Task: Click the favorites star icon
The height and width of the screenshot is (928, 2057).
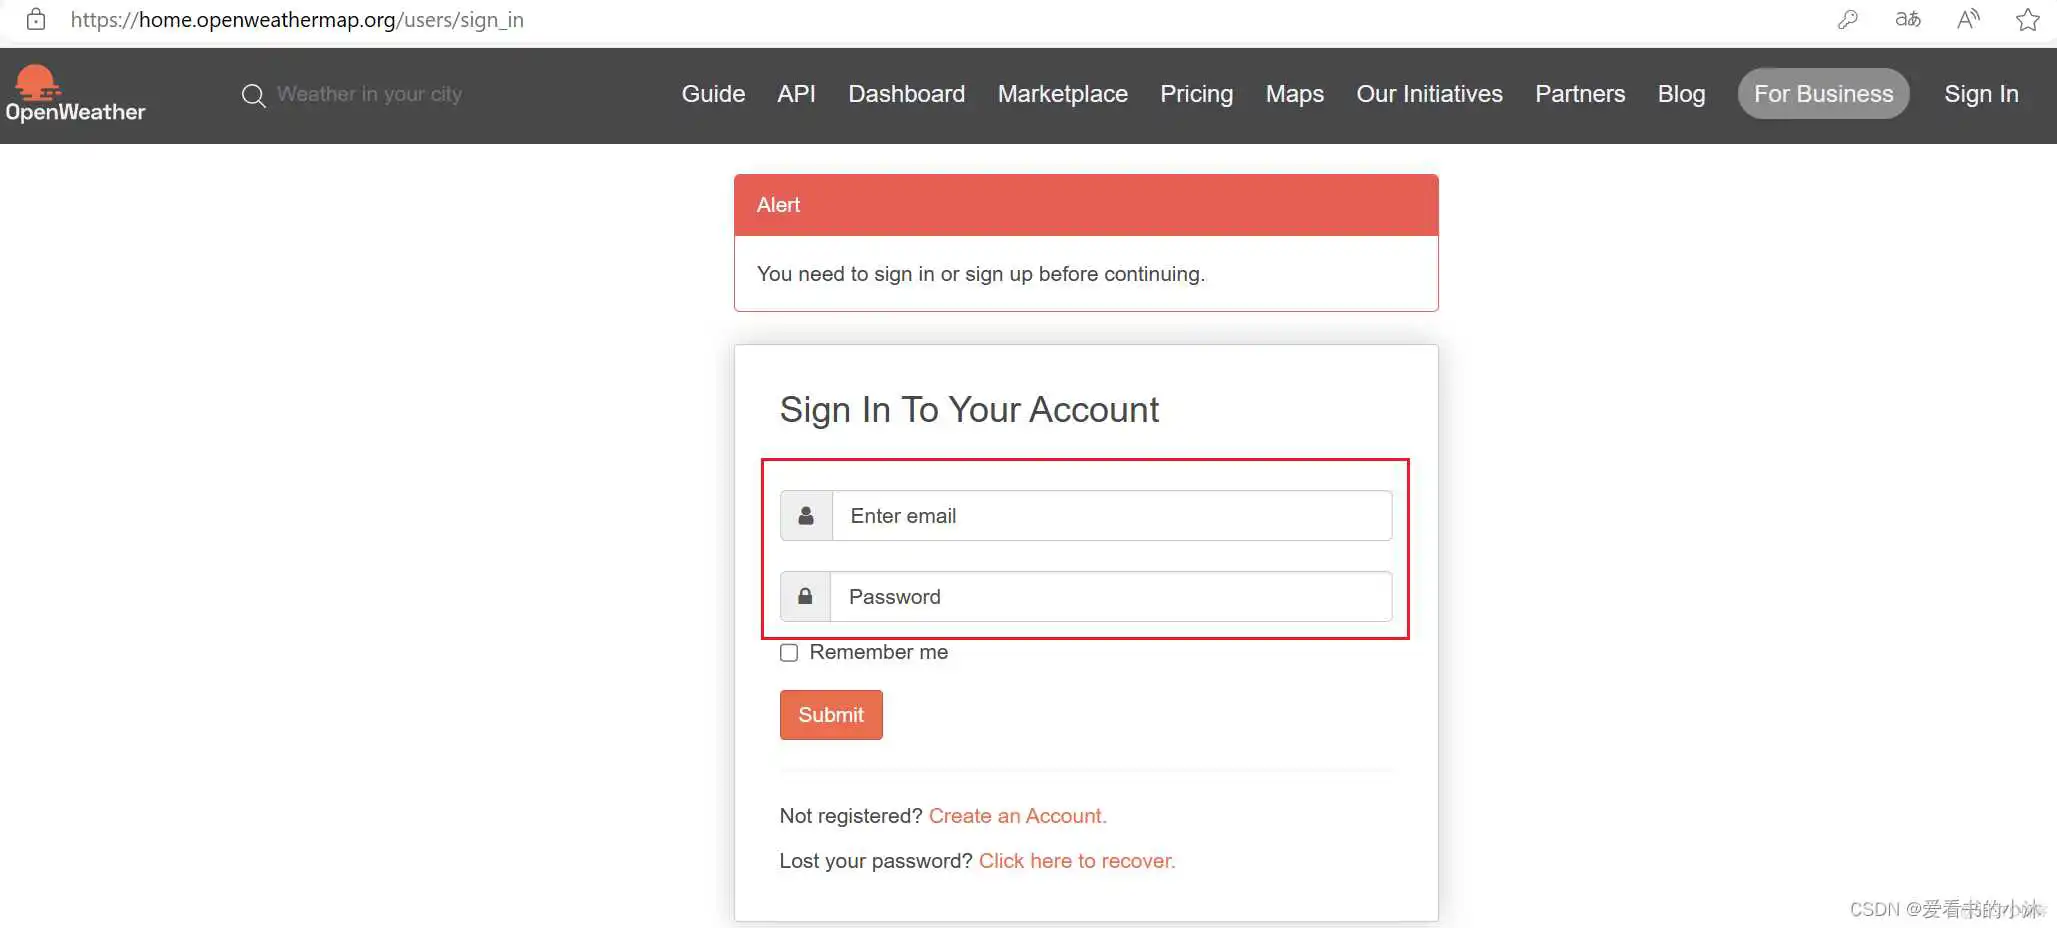Action: (x=2028, y=20)
